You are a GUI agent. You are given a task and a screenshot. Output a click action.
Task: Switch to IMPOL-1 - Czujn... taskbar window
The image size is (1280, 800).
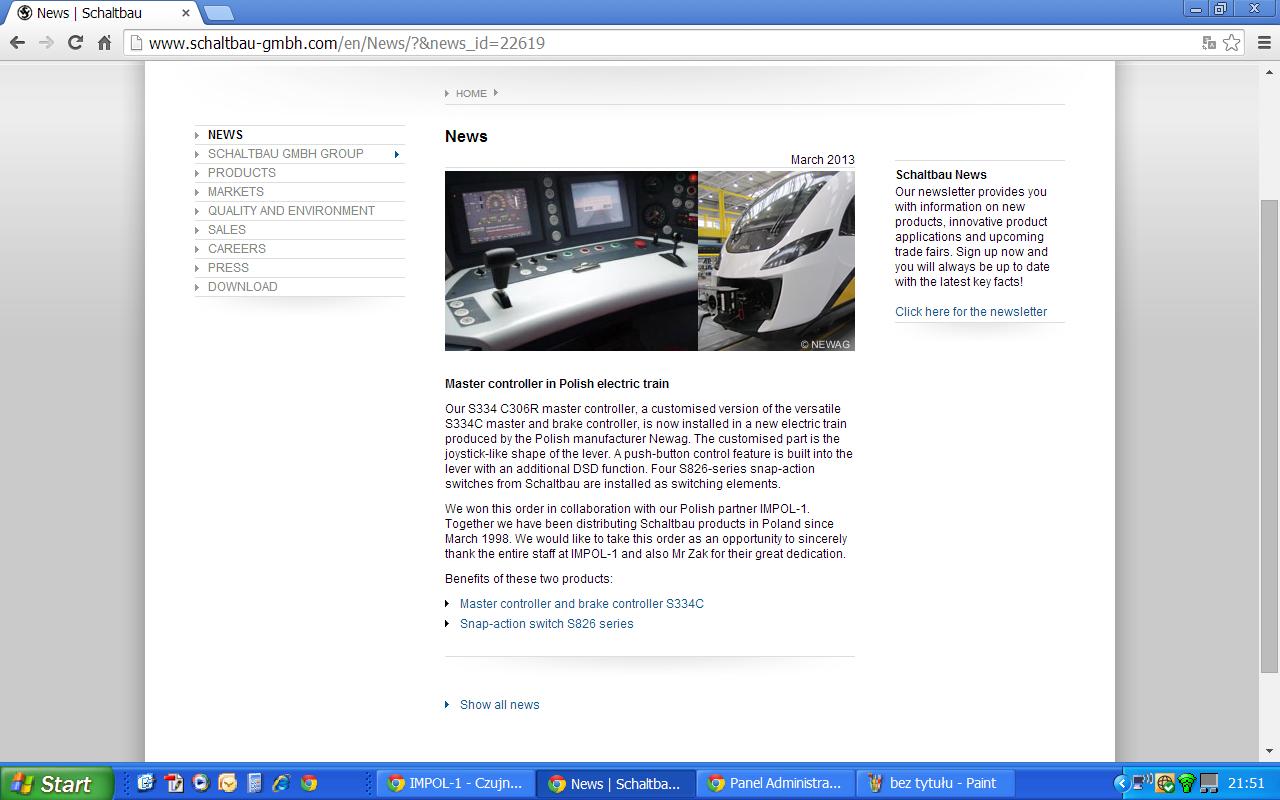456,783
